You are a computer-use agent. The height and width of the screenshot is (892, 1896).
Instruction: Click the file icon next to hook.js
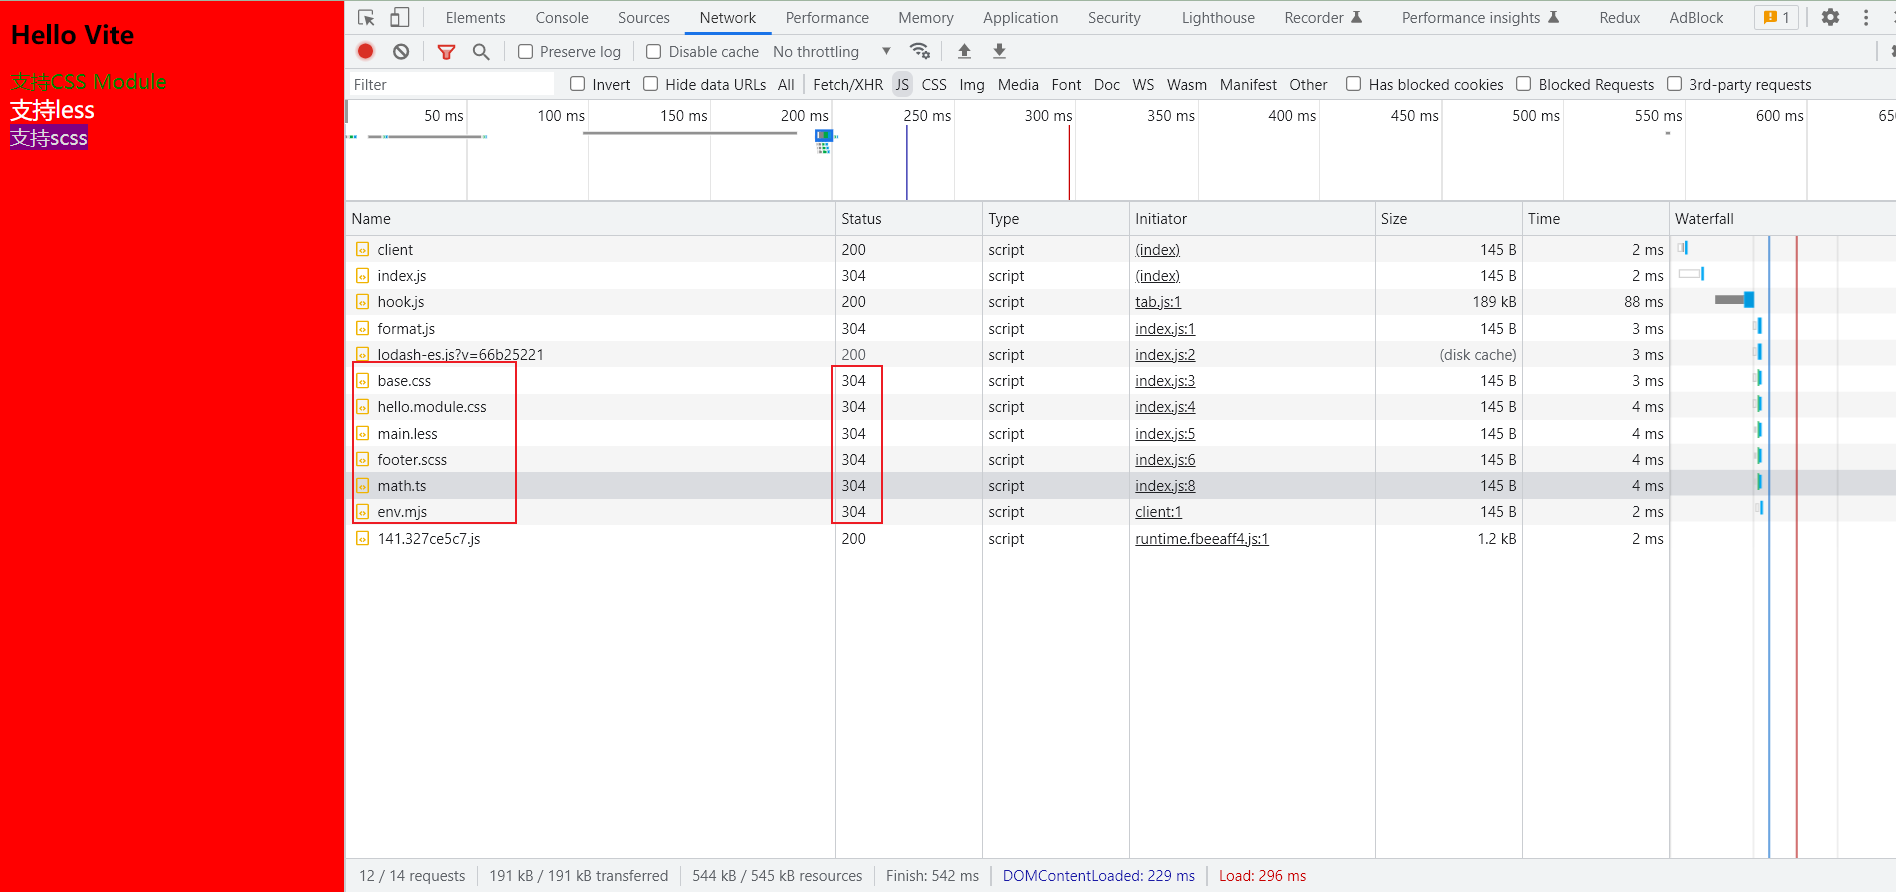click(363, 302)
